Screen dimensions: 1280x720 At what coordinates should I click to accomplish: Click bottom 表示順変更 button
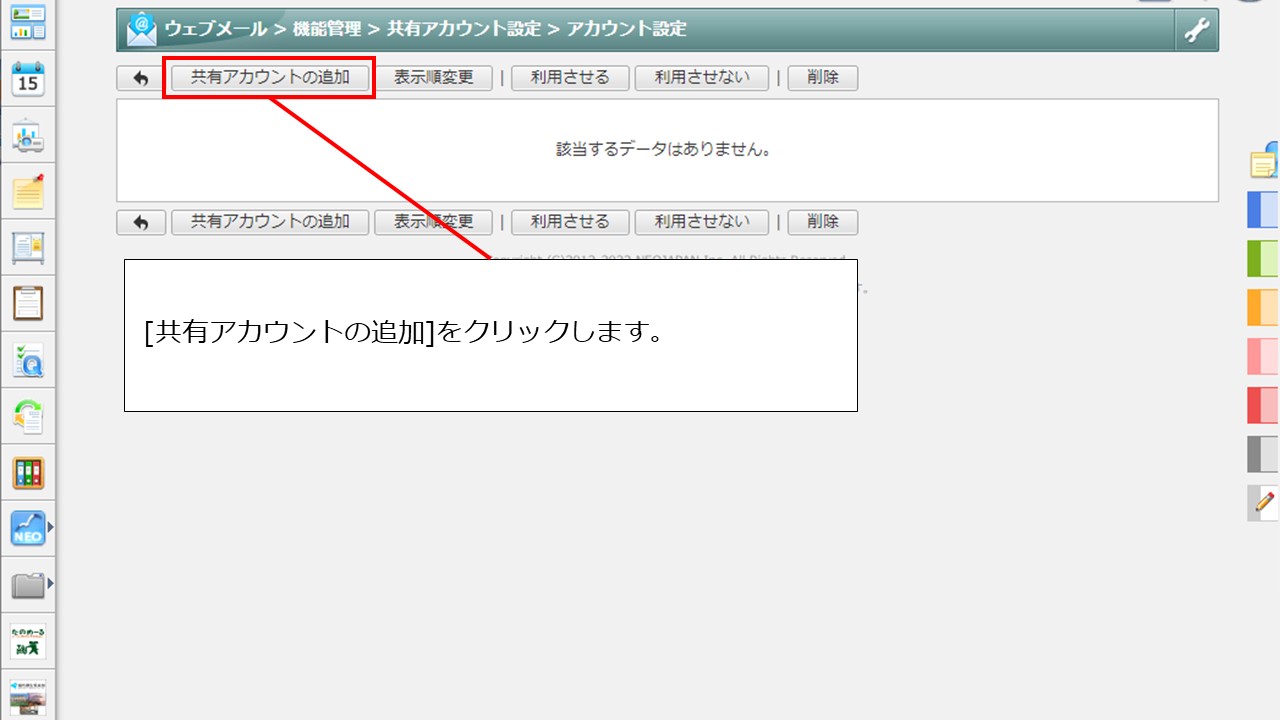pos(434,222)
